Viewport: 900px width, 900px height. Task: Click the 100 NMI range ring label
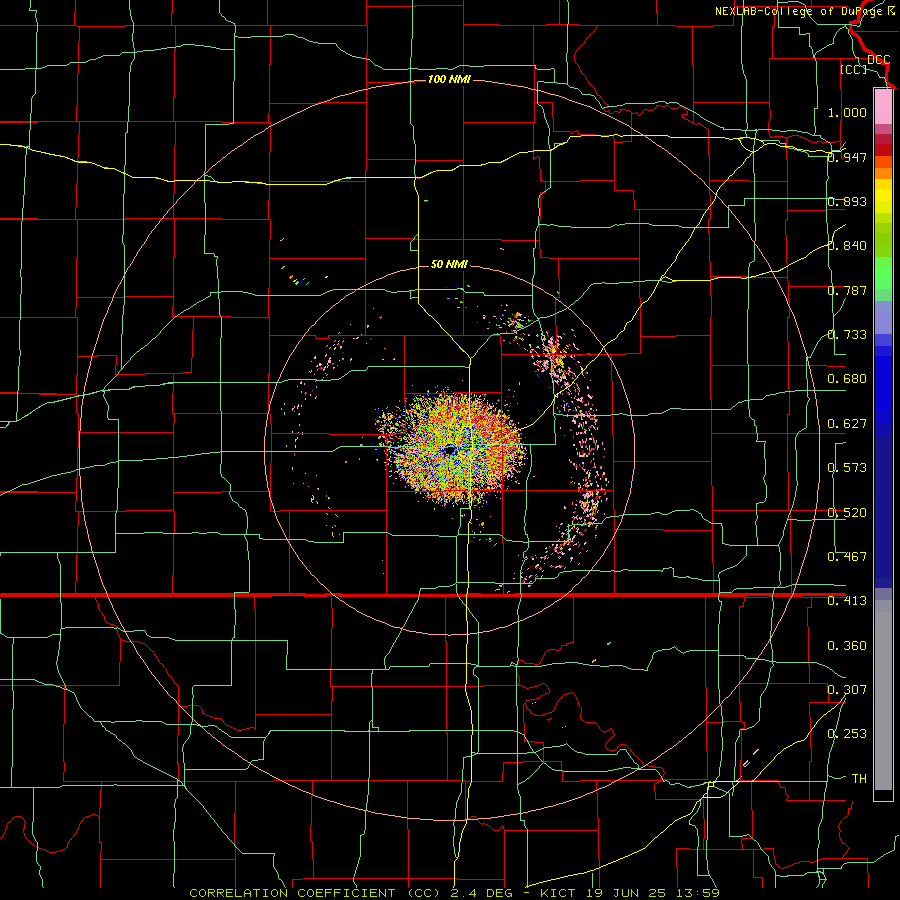click(x=449, y=79)
